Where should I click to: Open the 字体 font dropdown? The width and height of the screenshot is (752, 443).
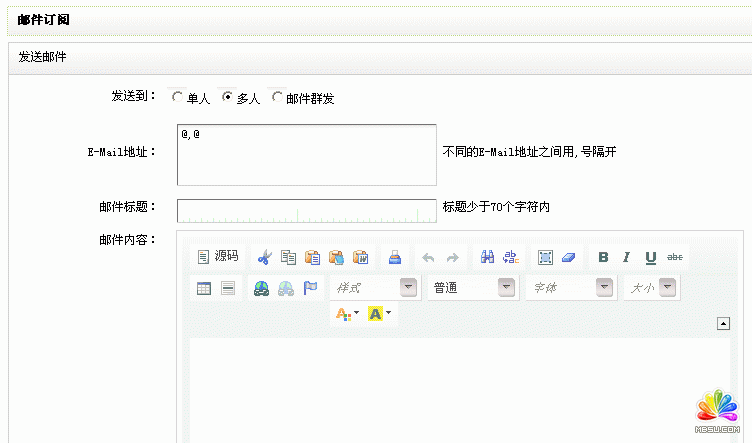(604, 288)
